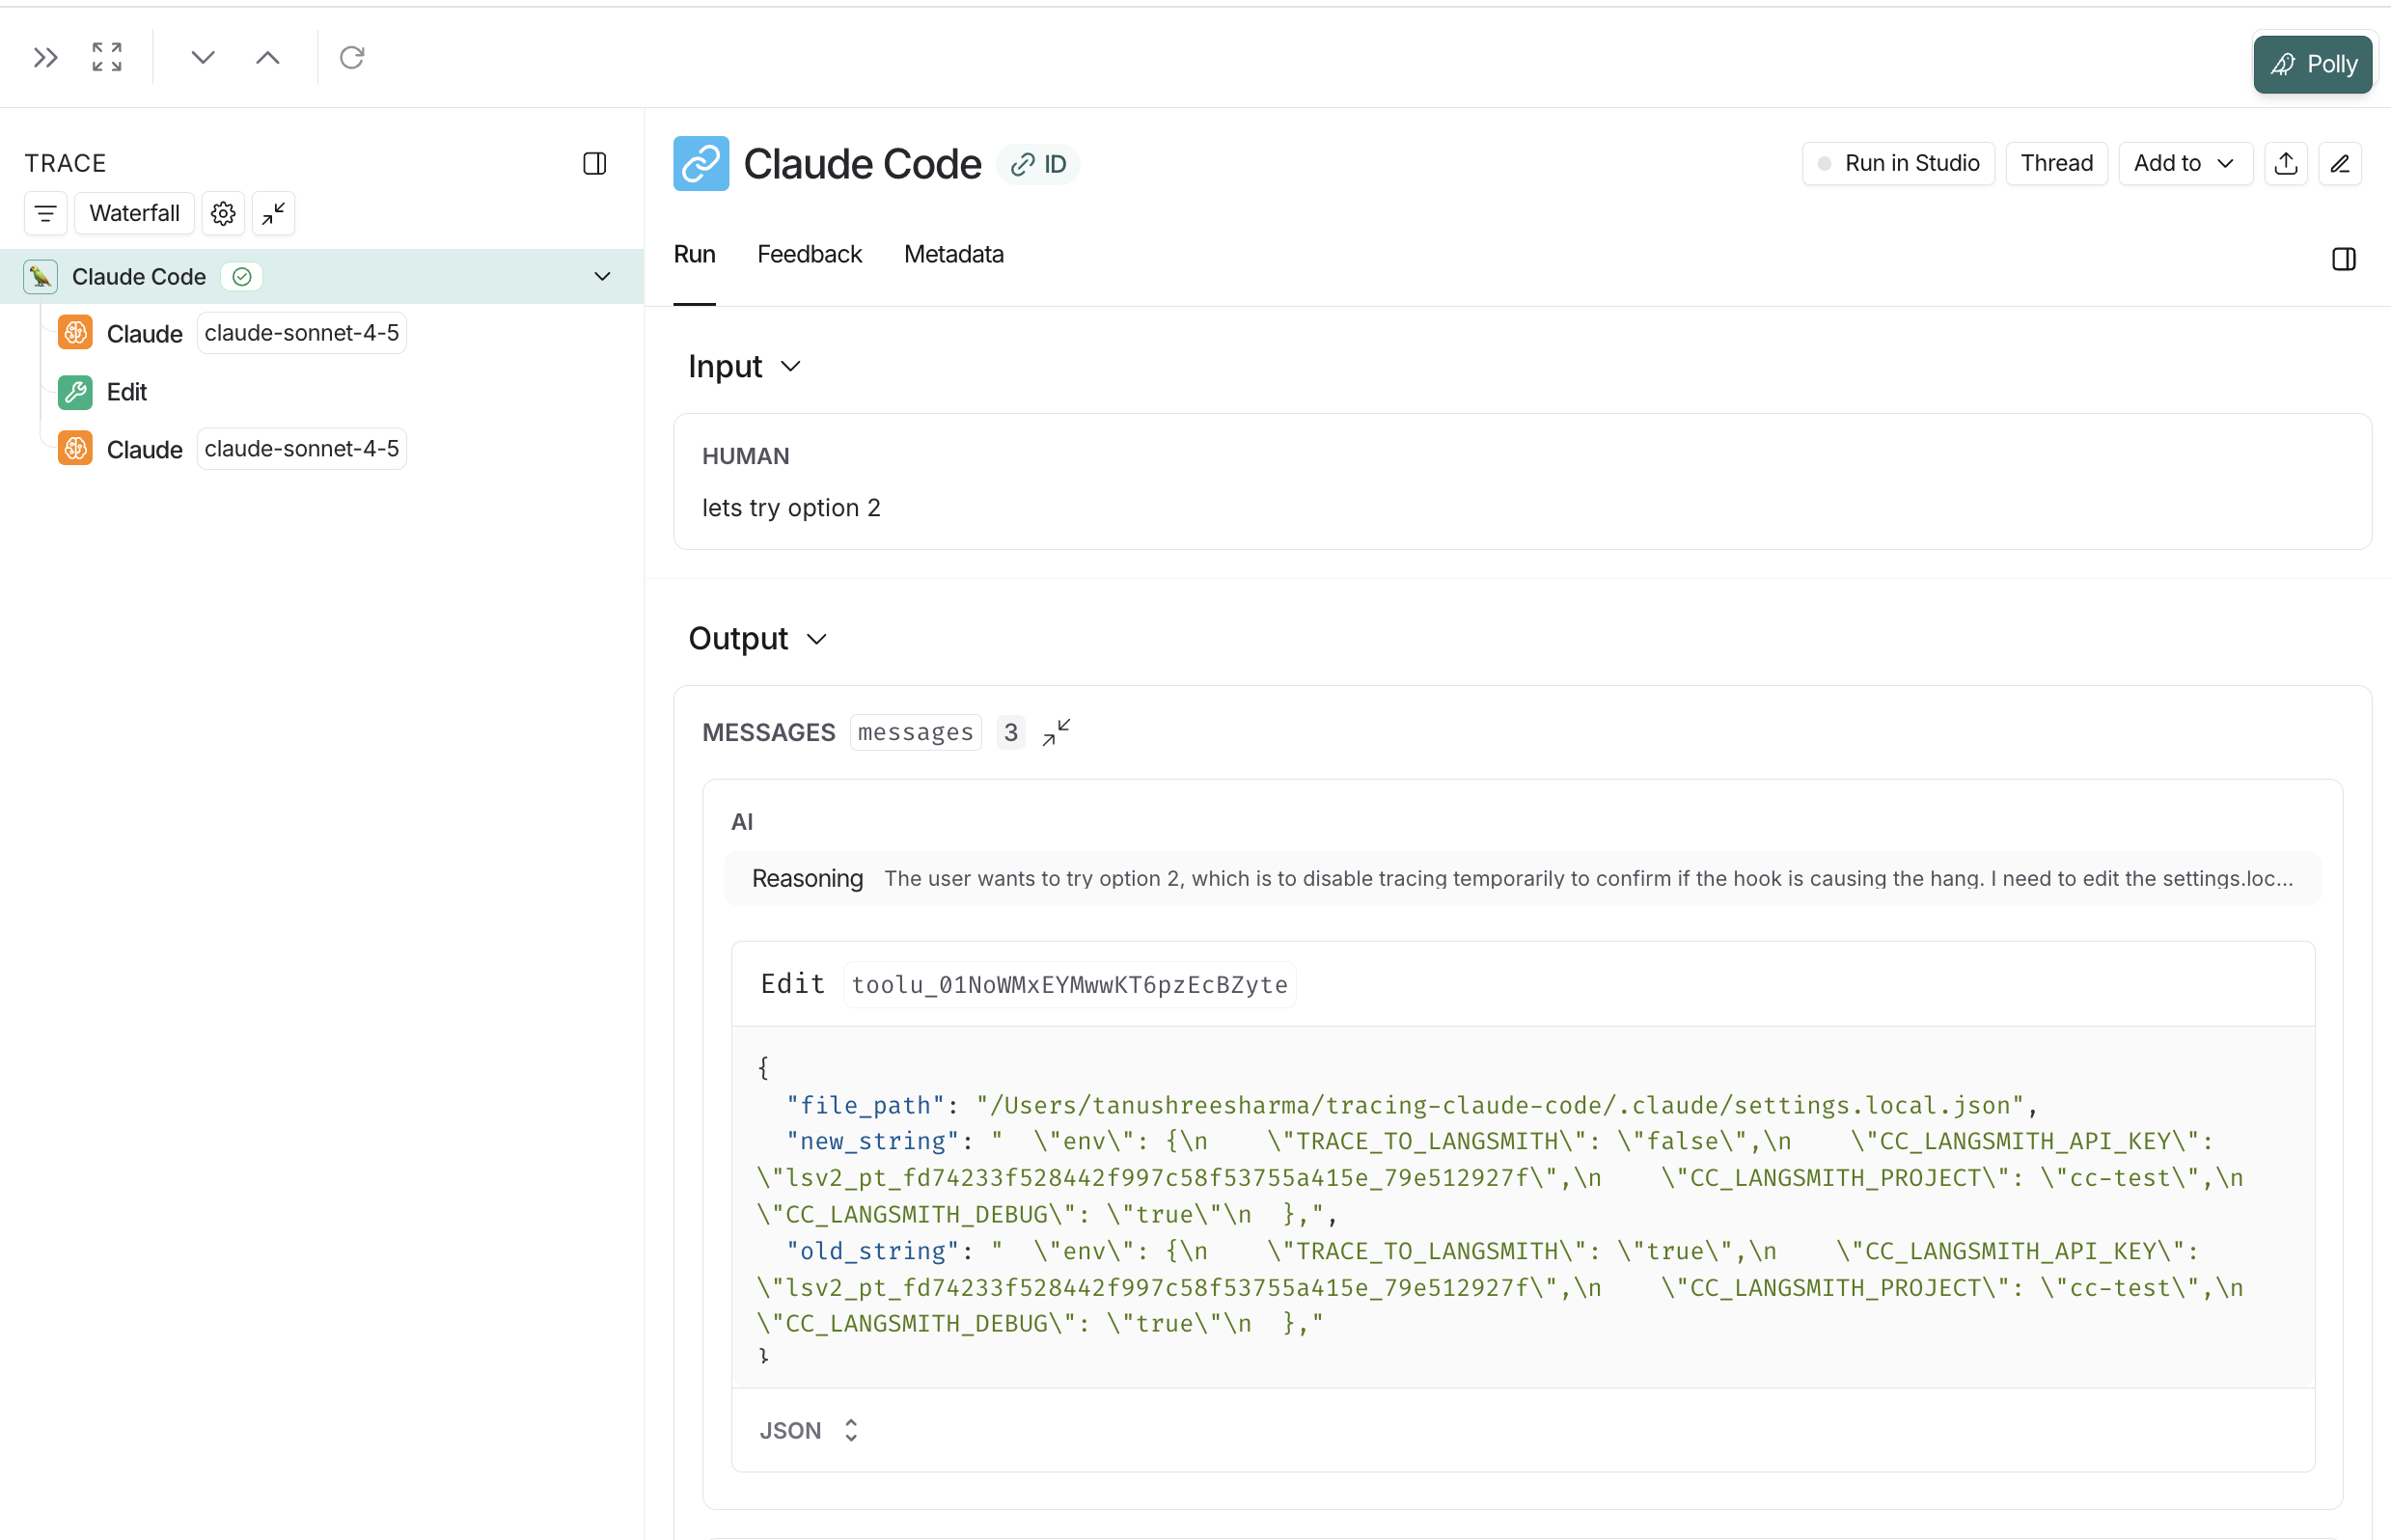2391x1540 pixels.
Task: Select the Edit step in the trace tree
Action: (x=126, y=392)
